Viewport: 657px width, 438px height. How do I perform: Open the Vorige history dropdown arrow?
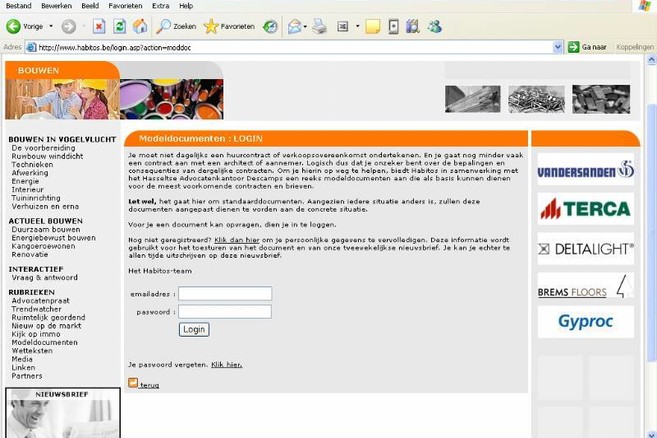point(51,27)
